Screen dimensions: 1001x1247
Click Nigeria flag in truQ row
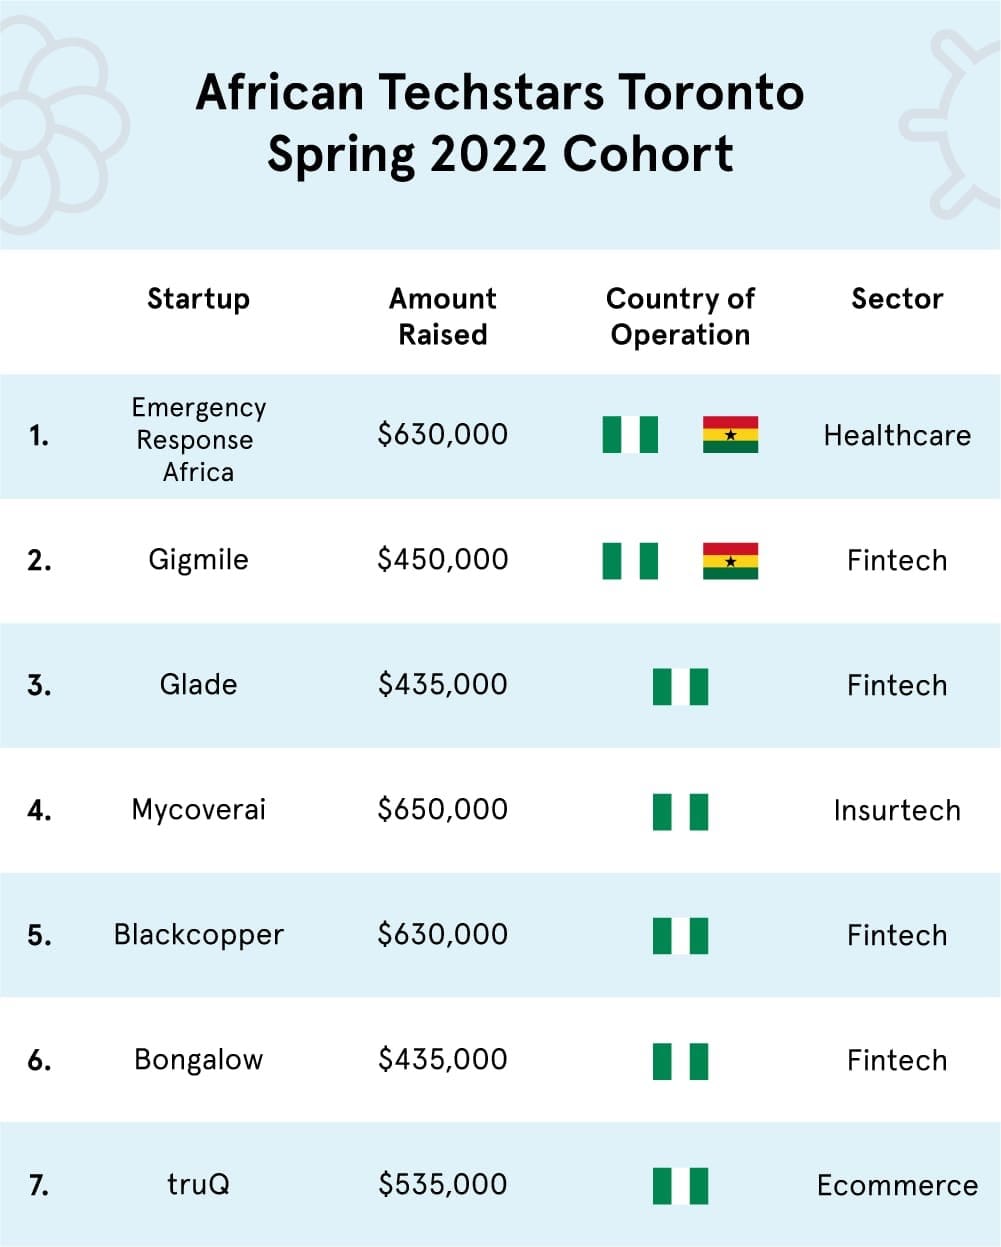(x=680, y=1186)
